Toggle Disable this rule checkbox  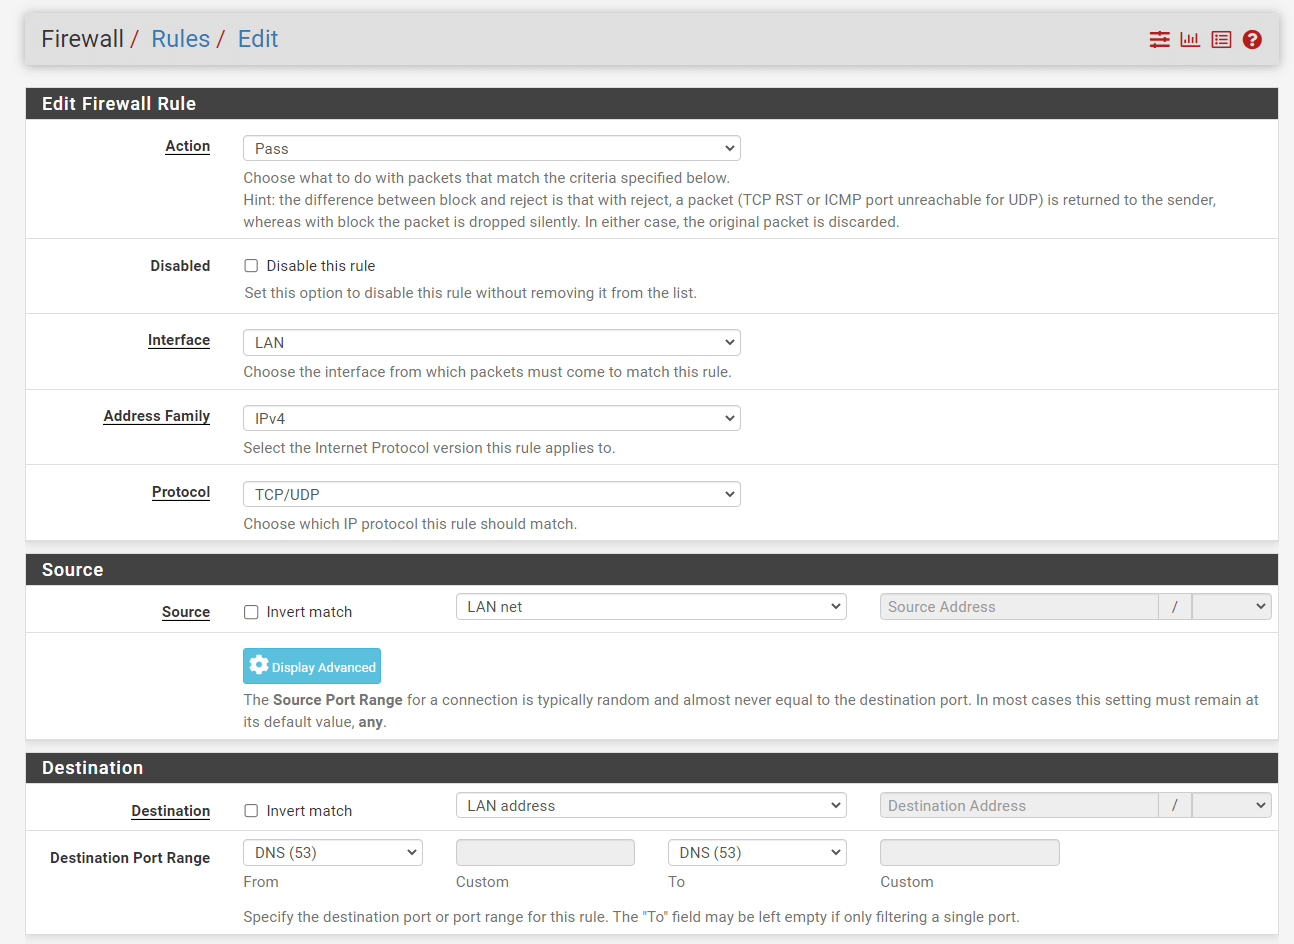tap(251, 266)
